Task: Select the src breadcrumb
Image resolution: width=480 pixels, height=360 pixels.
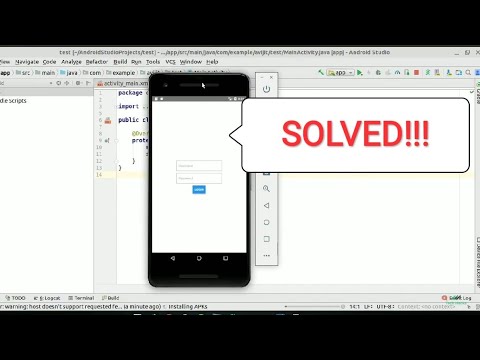Action: click(23, 73)
